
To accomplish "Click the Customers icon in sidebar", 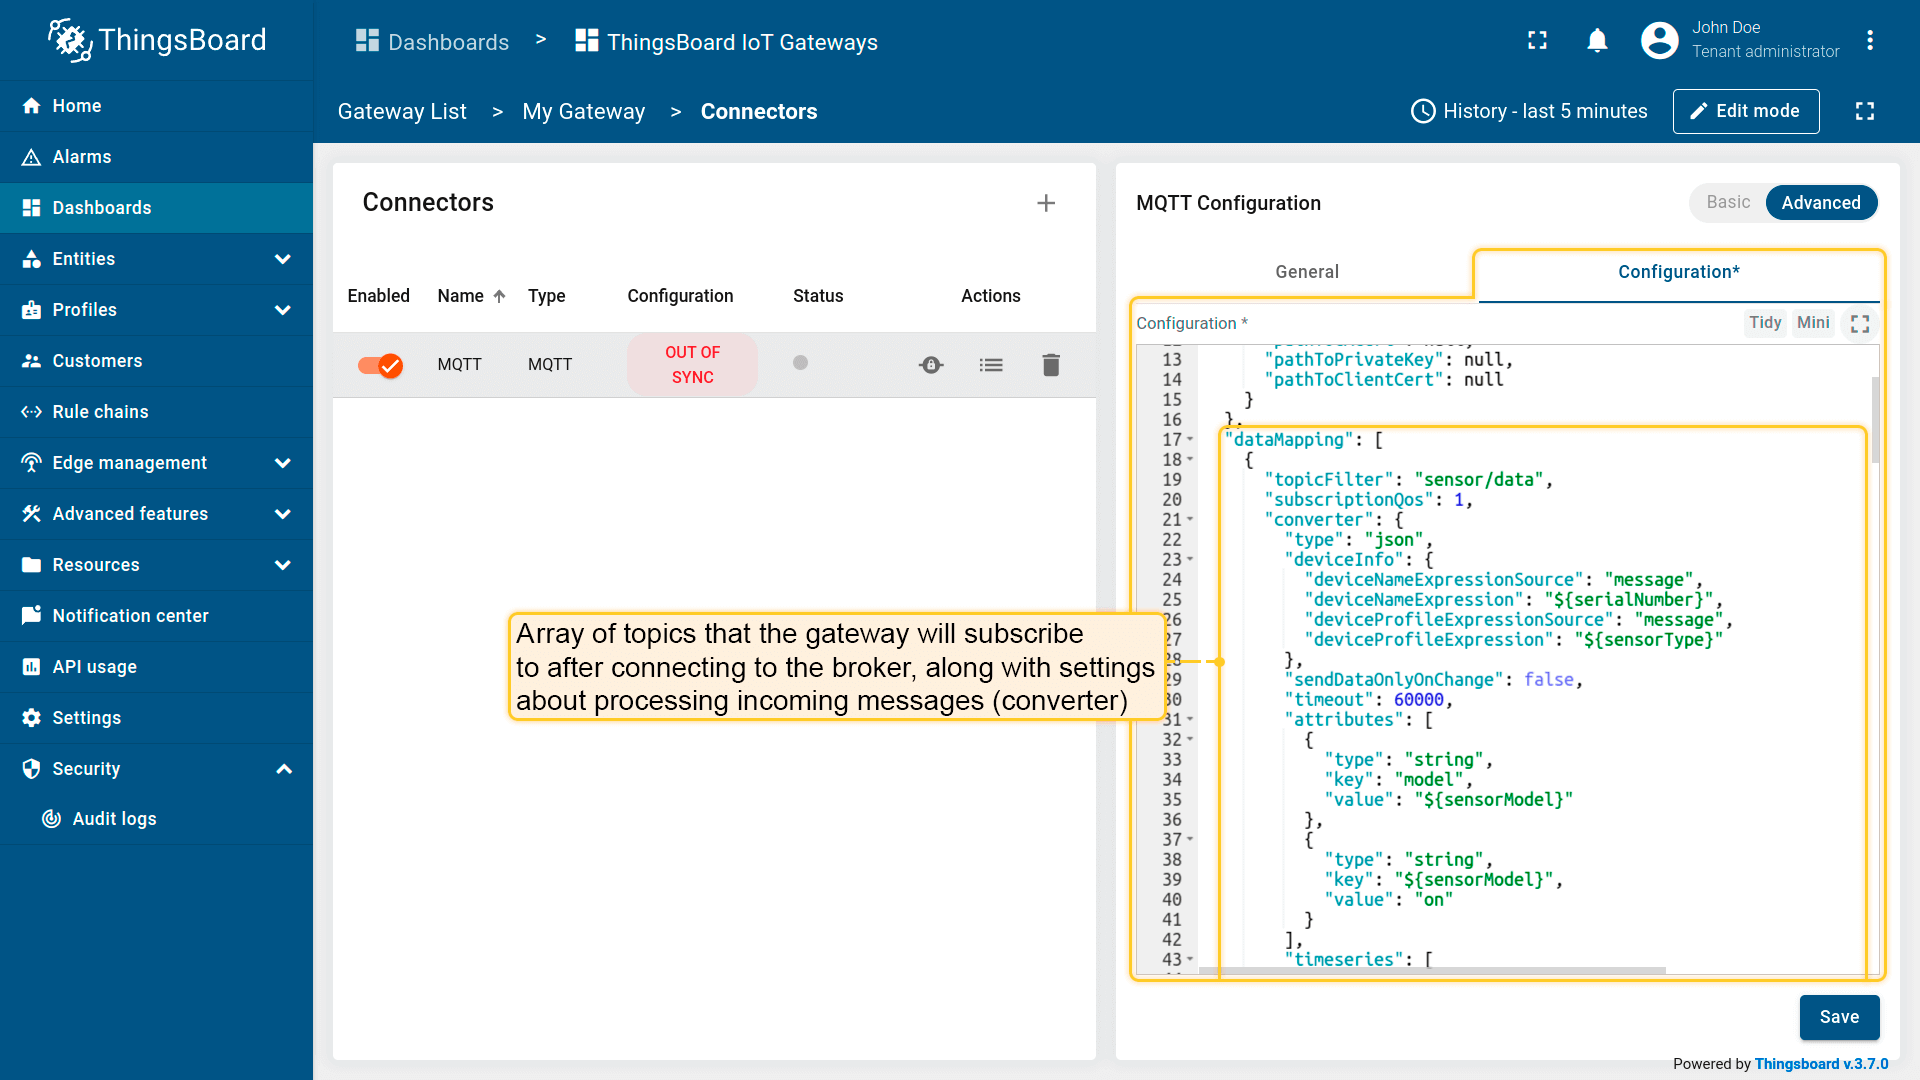I will pyautogui.click(x=32, y=361).
